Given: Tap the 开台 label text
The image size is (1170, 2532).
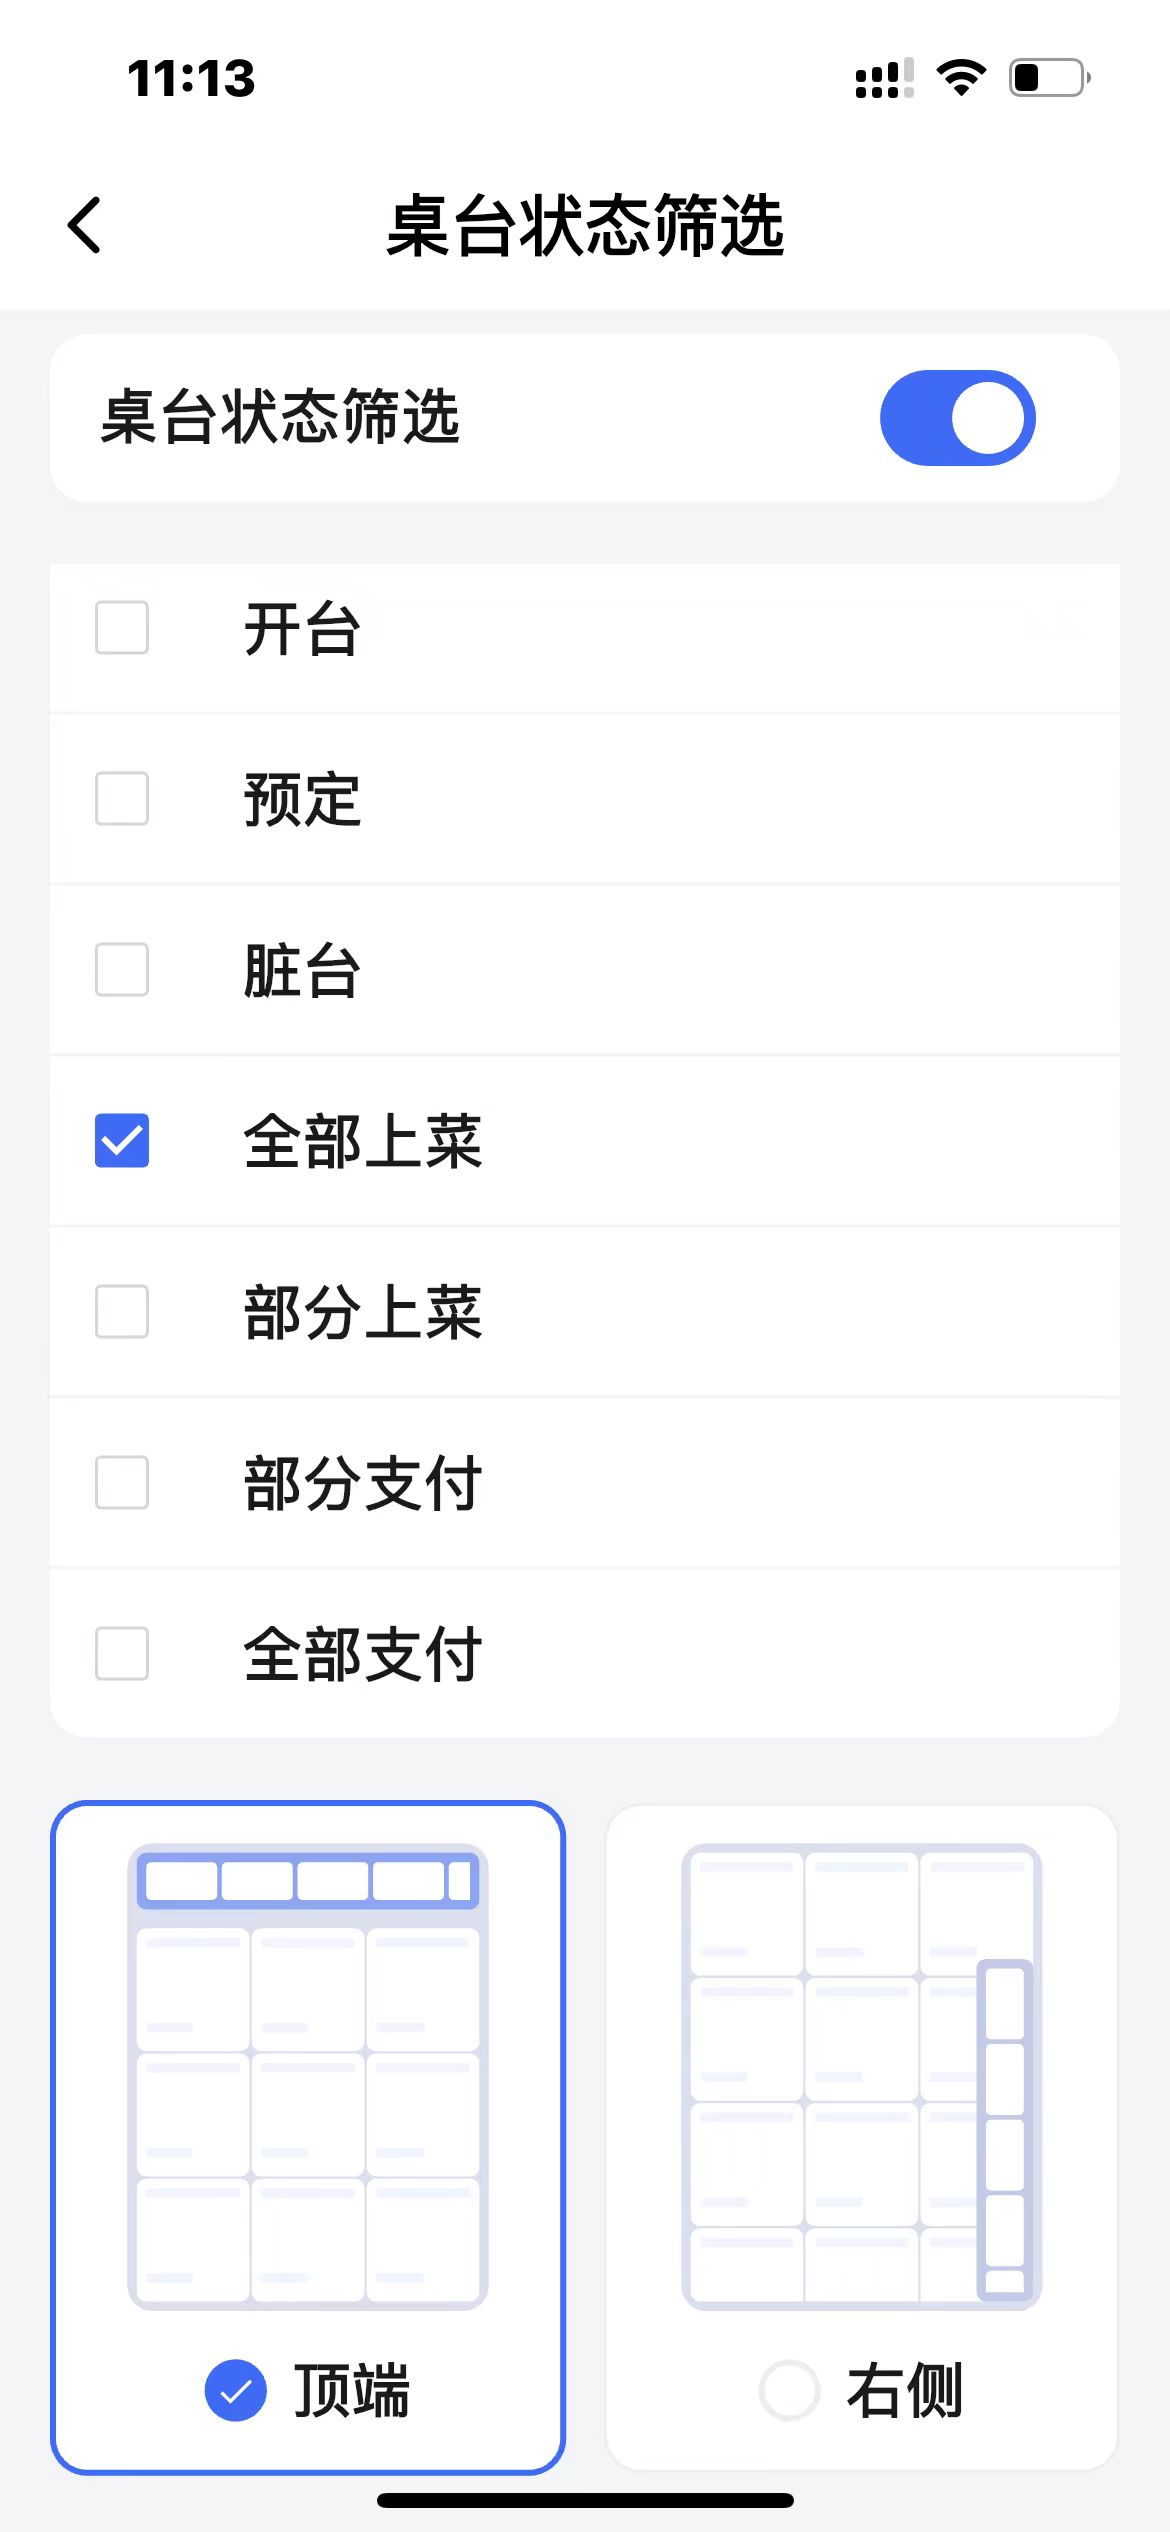Looking at the screenshot, I should pos(302,630).
